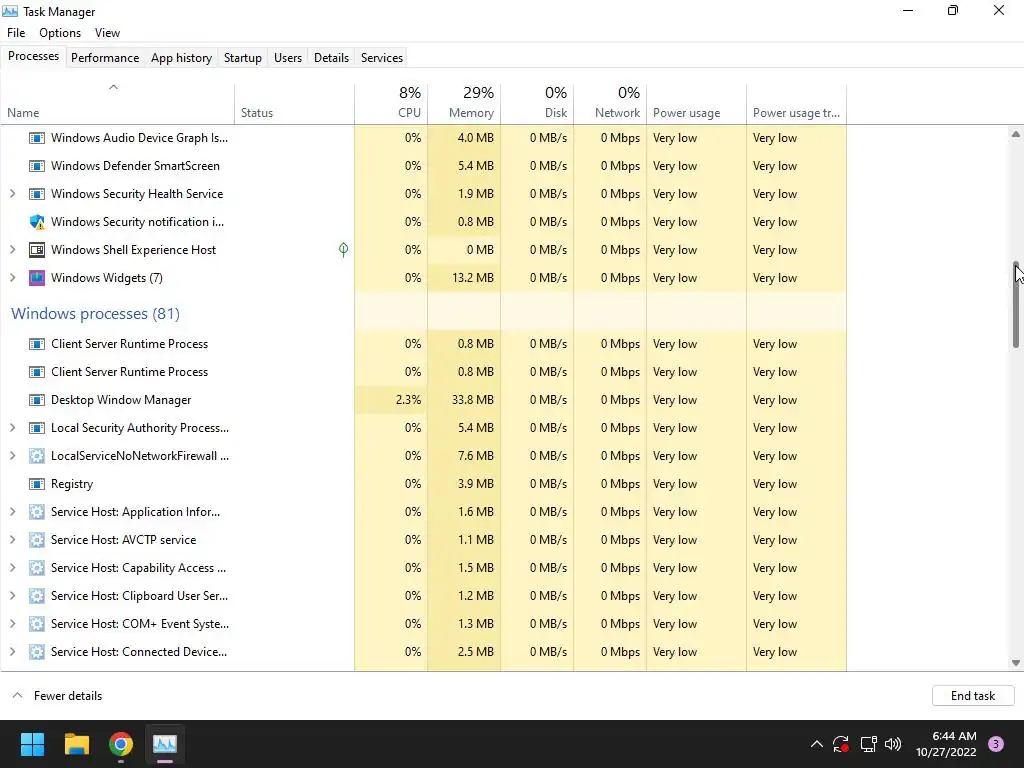Expand Service Host: COM+ Event System
The width and height of the screenshot is (1024, 768).
[x=12, y=624]
